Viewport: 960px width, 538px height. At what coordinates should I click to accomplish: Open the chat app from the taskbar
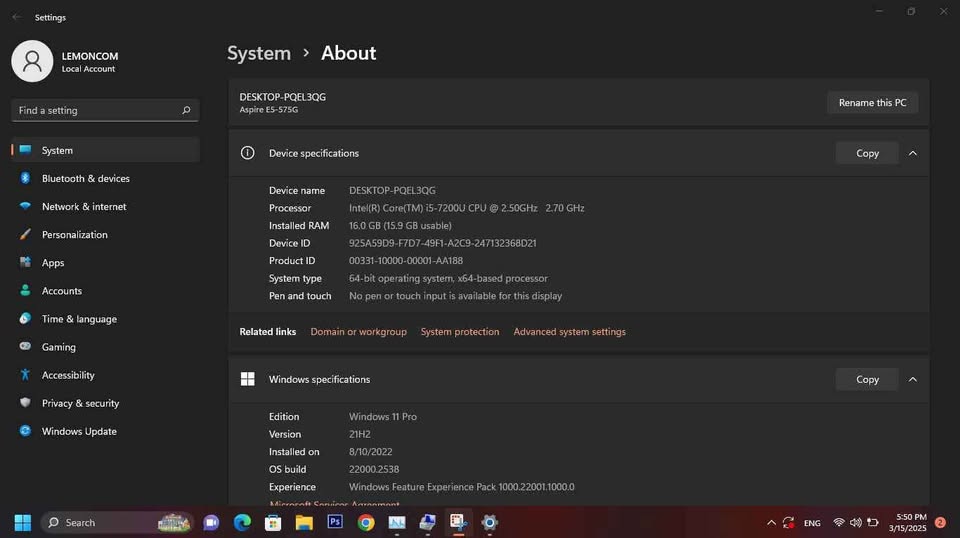coord(211,523)
